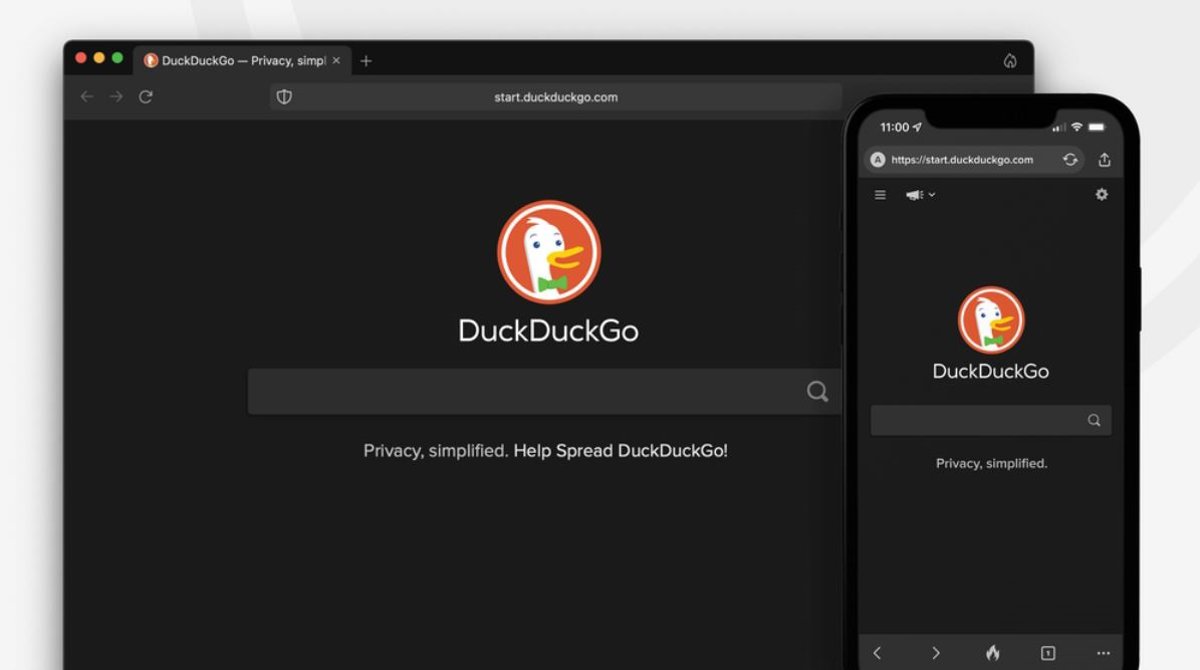Click the Help Spread DuckDuckGo! link

click(x=620, y=451)
